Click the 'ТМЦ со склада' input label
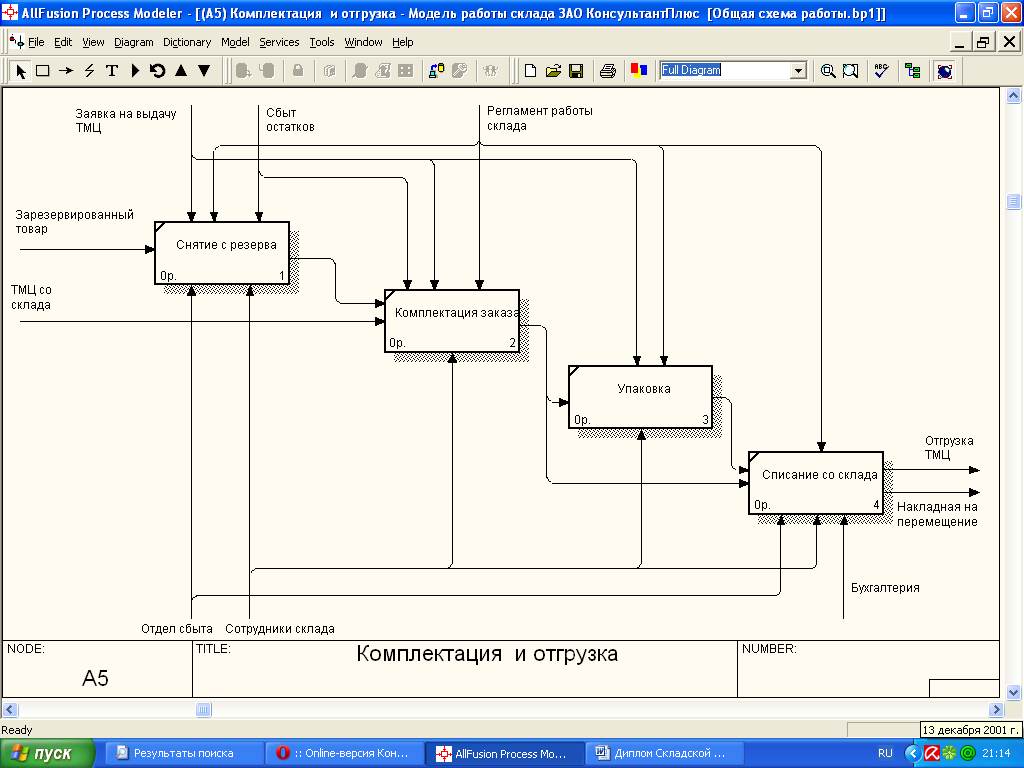Screen dimensions: 1024x768 pos(31,297)
